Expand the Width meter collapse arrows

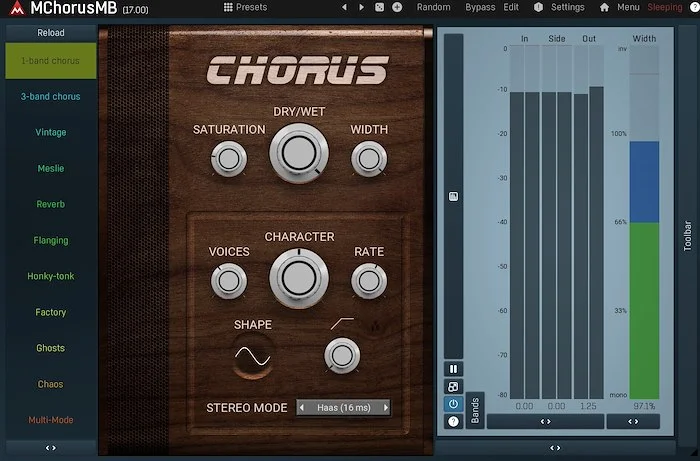pos(633,421)
